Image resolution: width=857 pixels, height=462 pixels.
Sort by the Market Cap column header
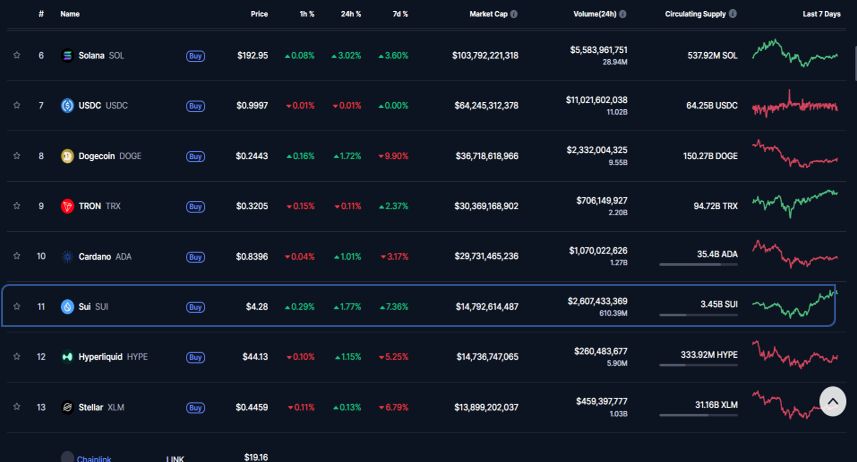click(489, 14)
